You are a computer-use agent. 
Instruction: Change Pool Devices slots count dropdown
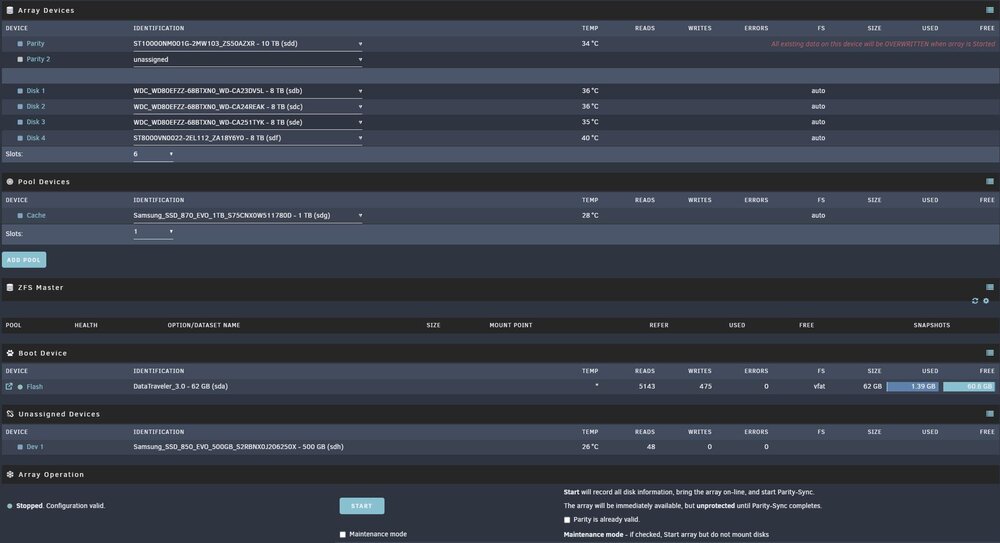coord(153,232)
